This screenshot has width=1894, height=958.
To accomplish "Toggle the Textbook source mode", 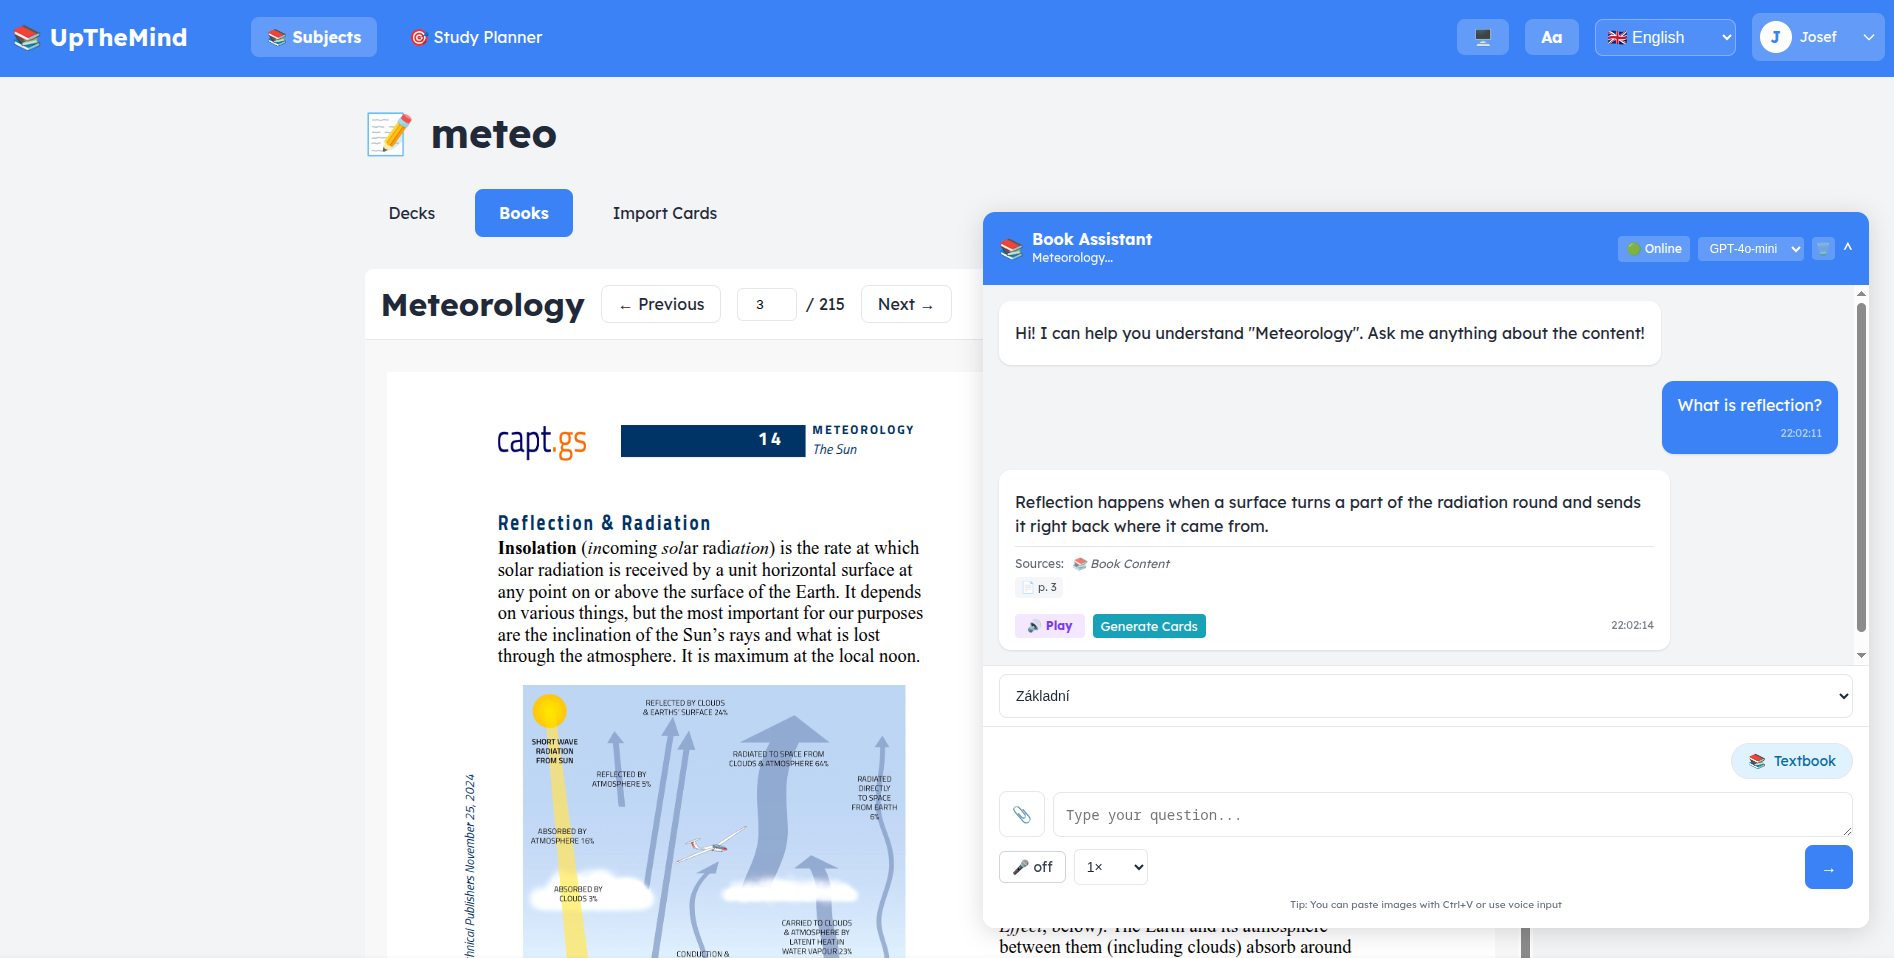I will tap(1791, 761).
